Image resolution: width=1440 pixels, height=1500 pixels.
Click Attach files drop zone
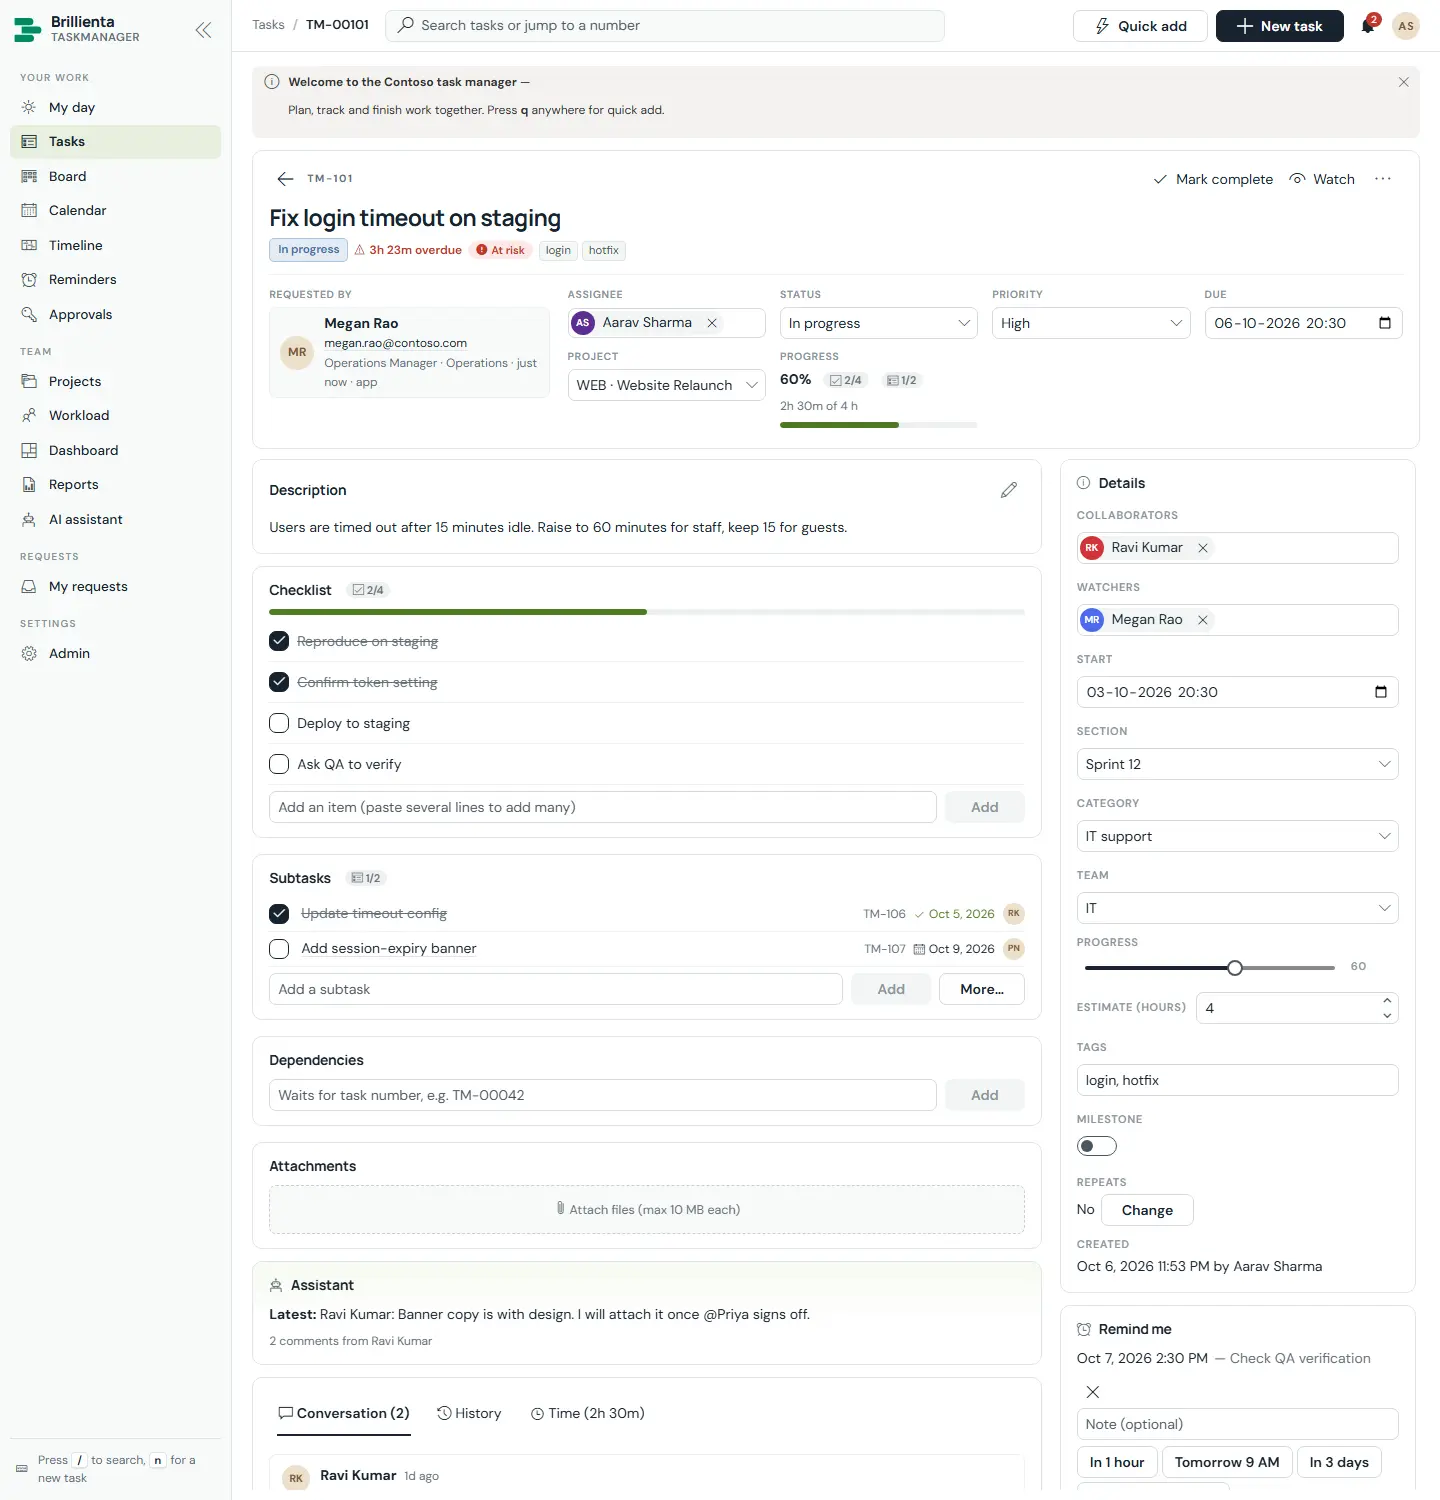pos(647,1209)
